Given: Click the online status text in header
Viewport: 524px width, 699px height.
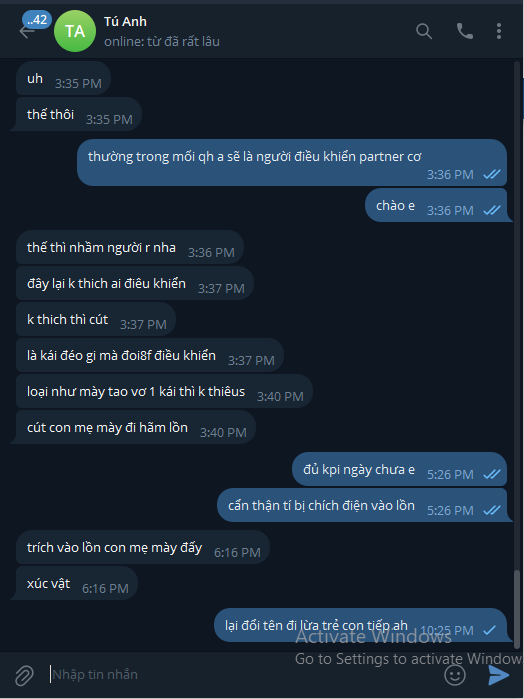Looking at the screenshot, I should pos(161,41).
